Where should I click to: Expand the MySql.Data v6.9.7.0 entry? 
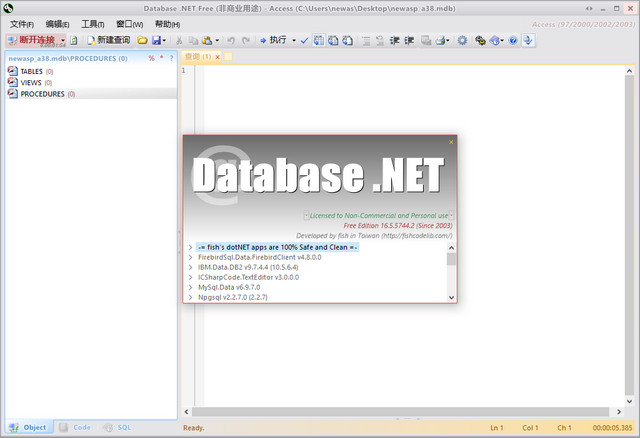click(190, 287)
